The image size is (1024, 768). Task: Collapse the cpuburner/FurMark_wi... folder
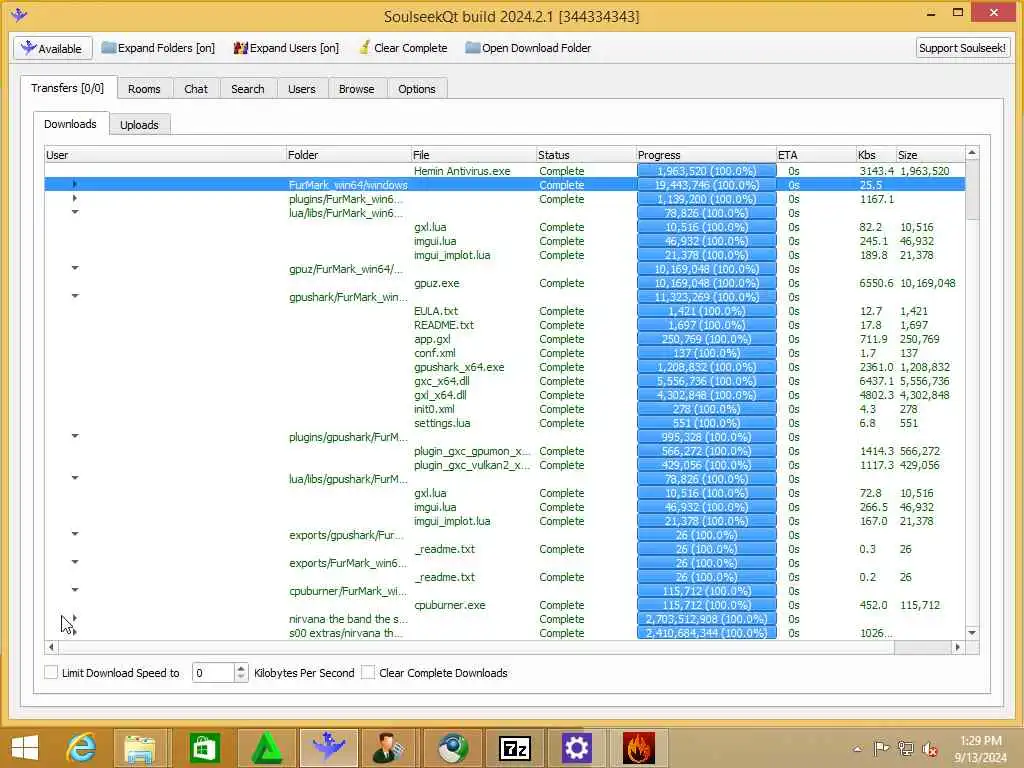(x=74, y=590)
